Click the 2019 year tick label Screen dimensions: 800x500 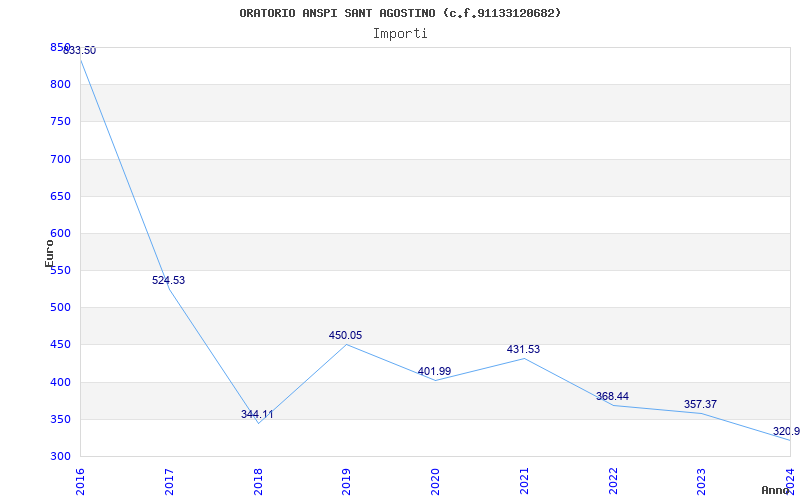(346, 481)
